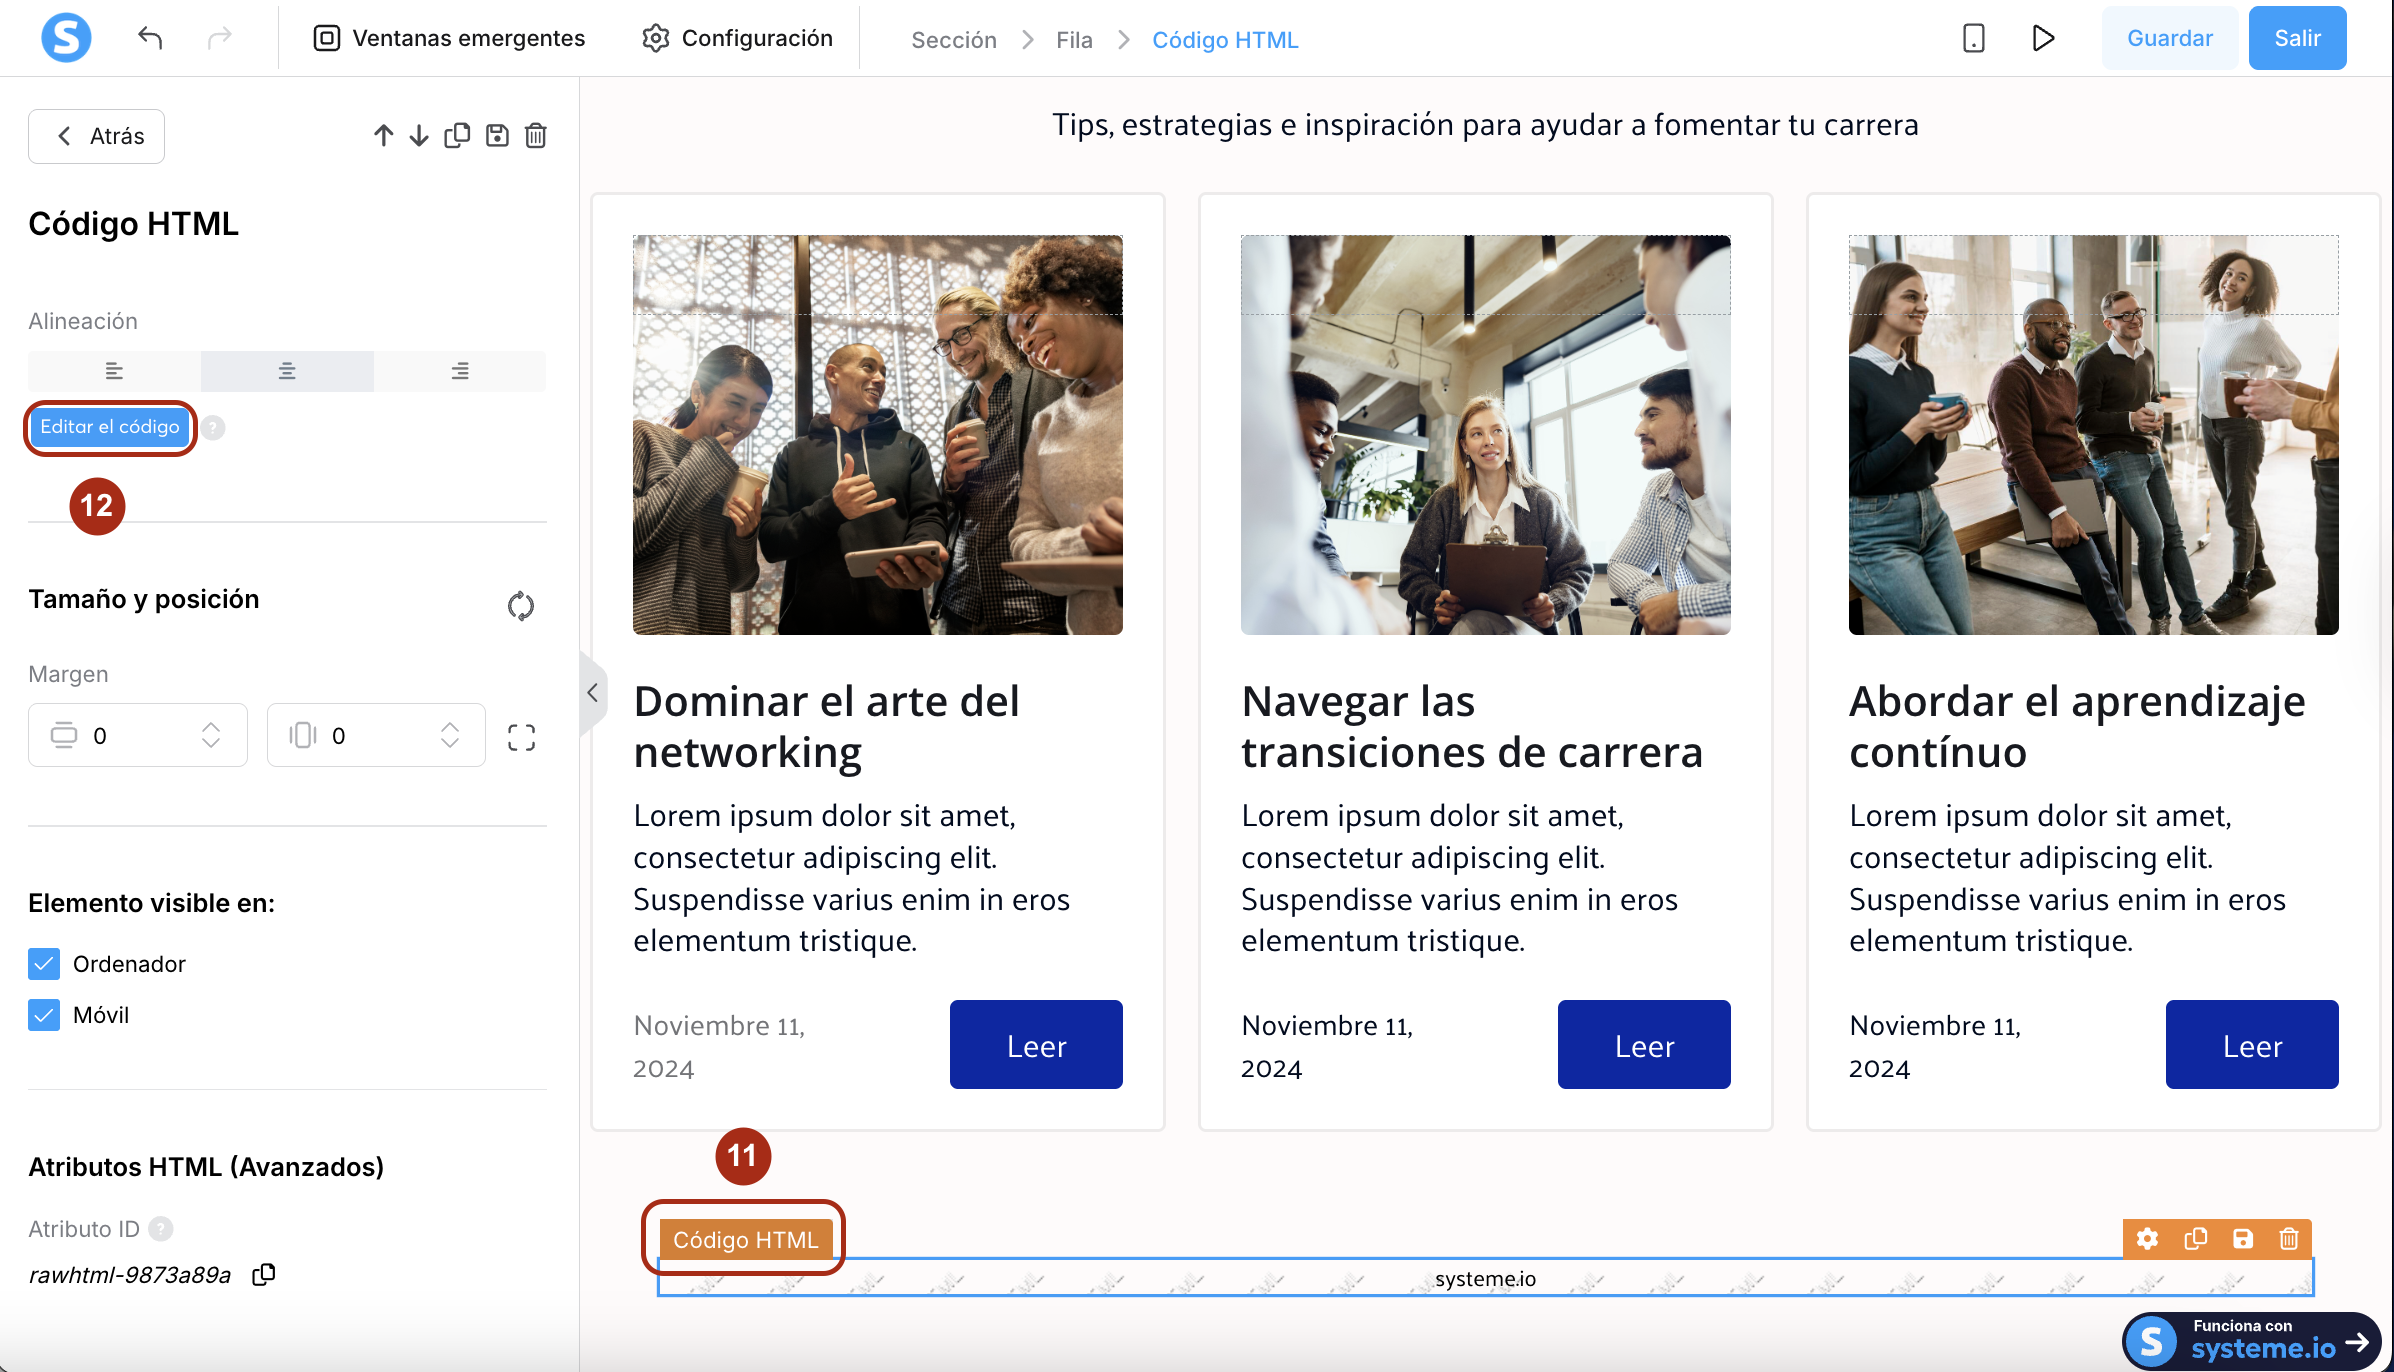Open Ventanas emergentes menu

point(449,38)
